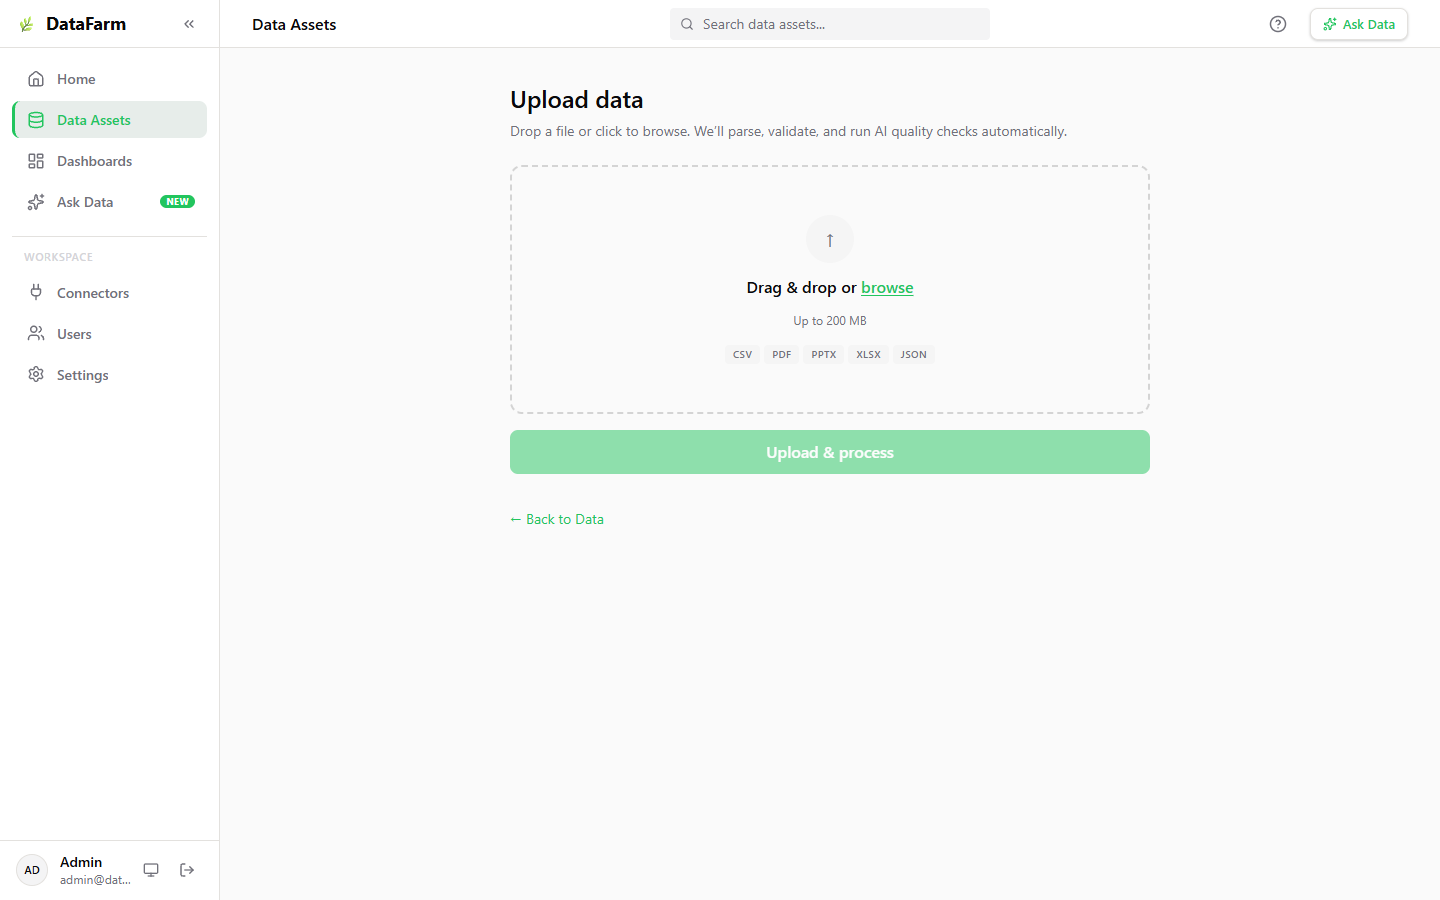Select the Data Assets sidebar icon
The height and width of the screenshot is (900, 1440).
[x=36, y=119]
